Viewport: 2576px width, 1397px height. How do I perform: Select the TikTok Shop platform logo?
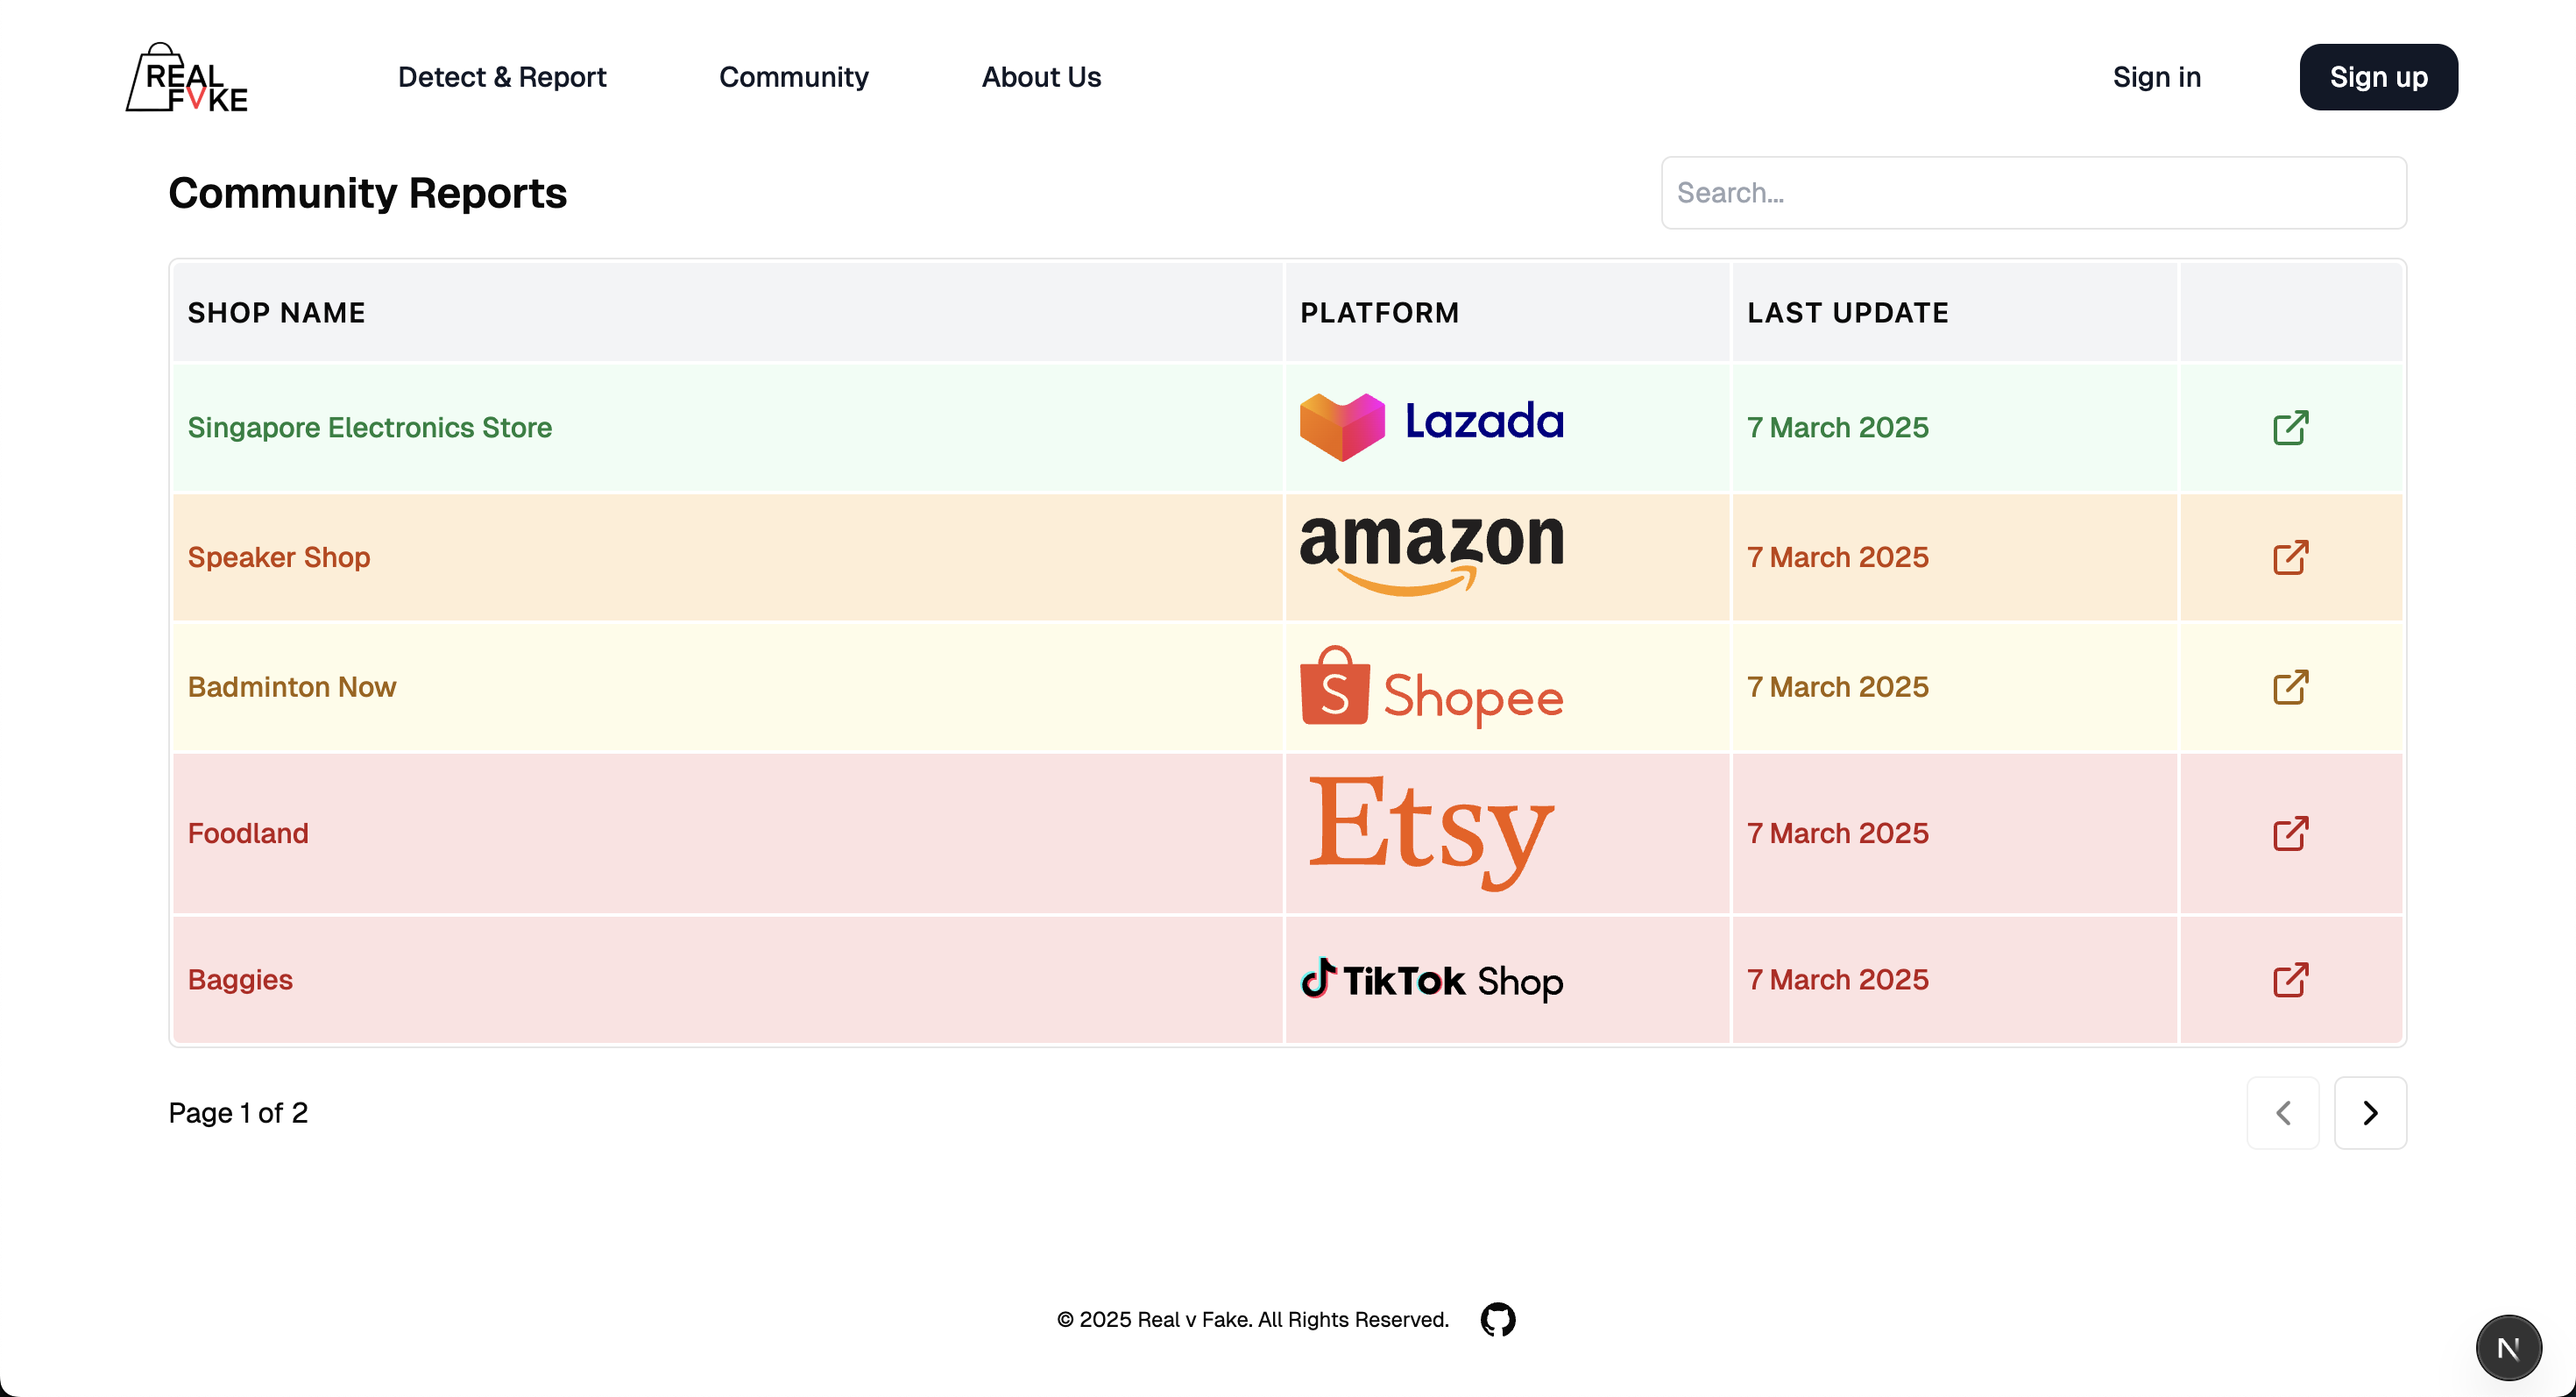(x=1432, y=979)
